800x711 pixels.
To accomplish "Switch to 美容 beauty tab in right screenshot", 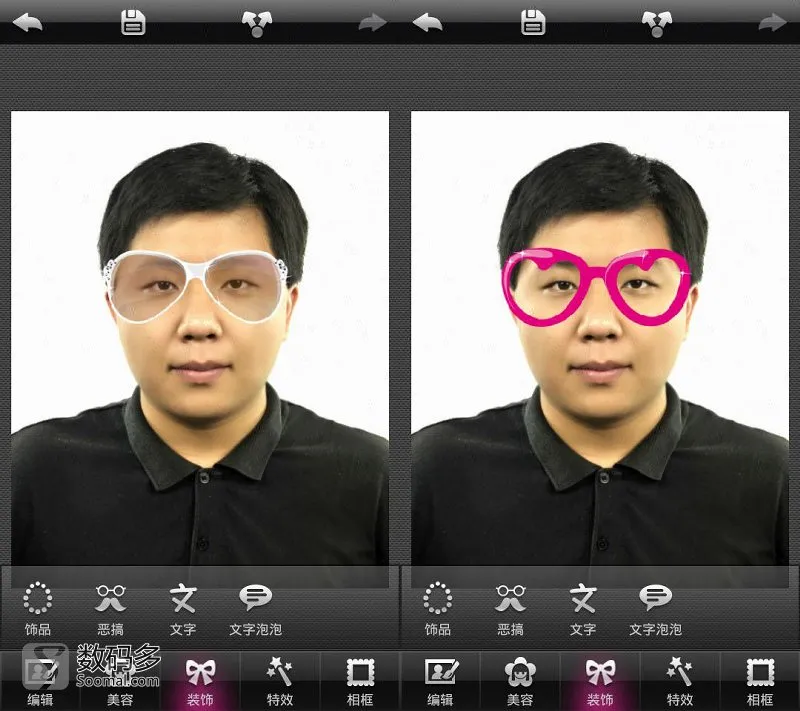I will 520,681.
